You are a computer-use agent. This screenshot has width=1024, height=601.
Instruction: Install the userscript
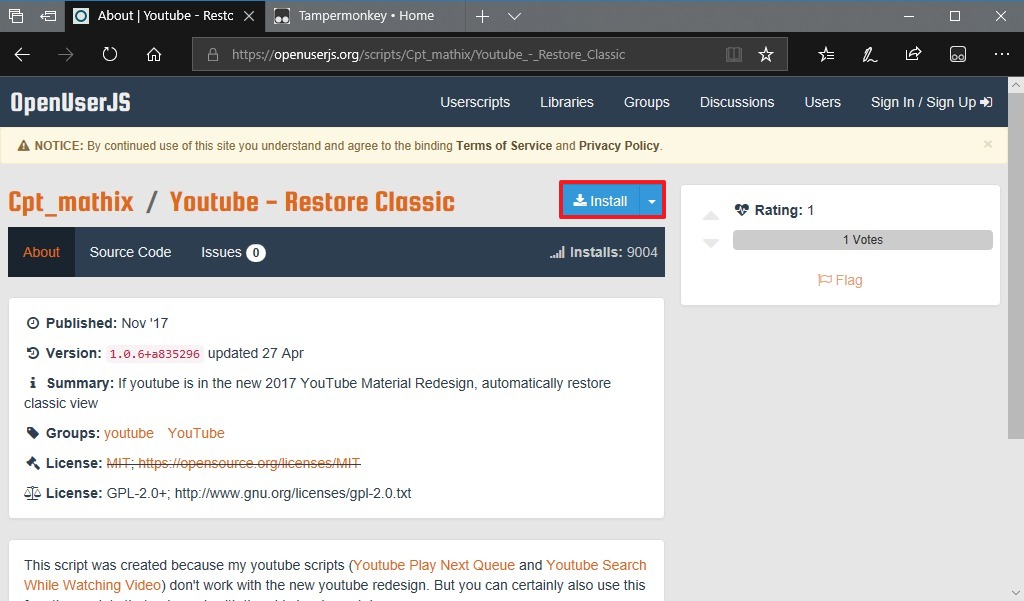click(x=600, y=201)
